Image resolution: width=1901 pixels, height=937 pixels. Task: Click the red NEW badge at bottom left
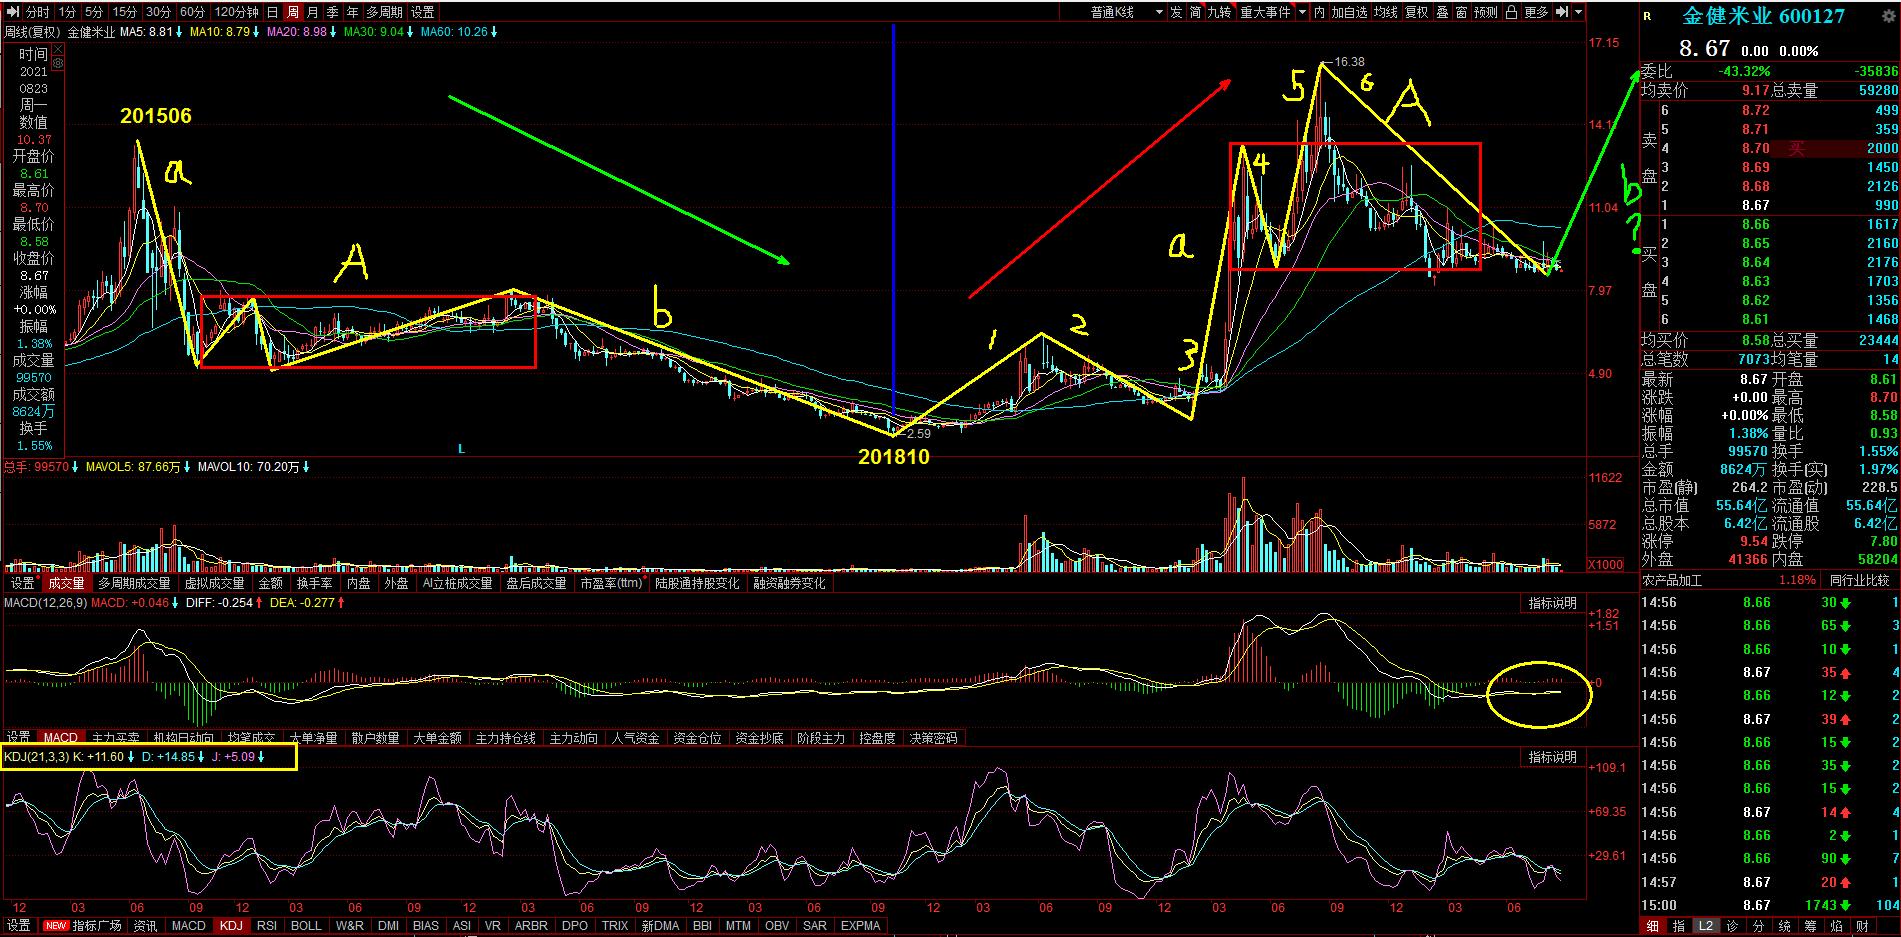pyautogui.click(x=56, y=926)
